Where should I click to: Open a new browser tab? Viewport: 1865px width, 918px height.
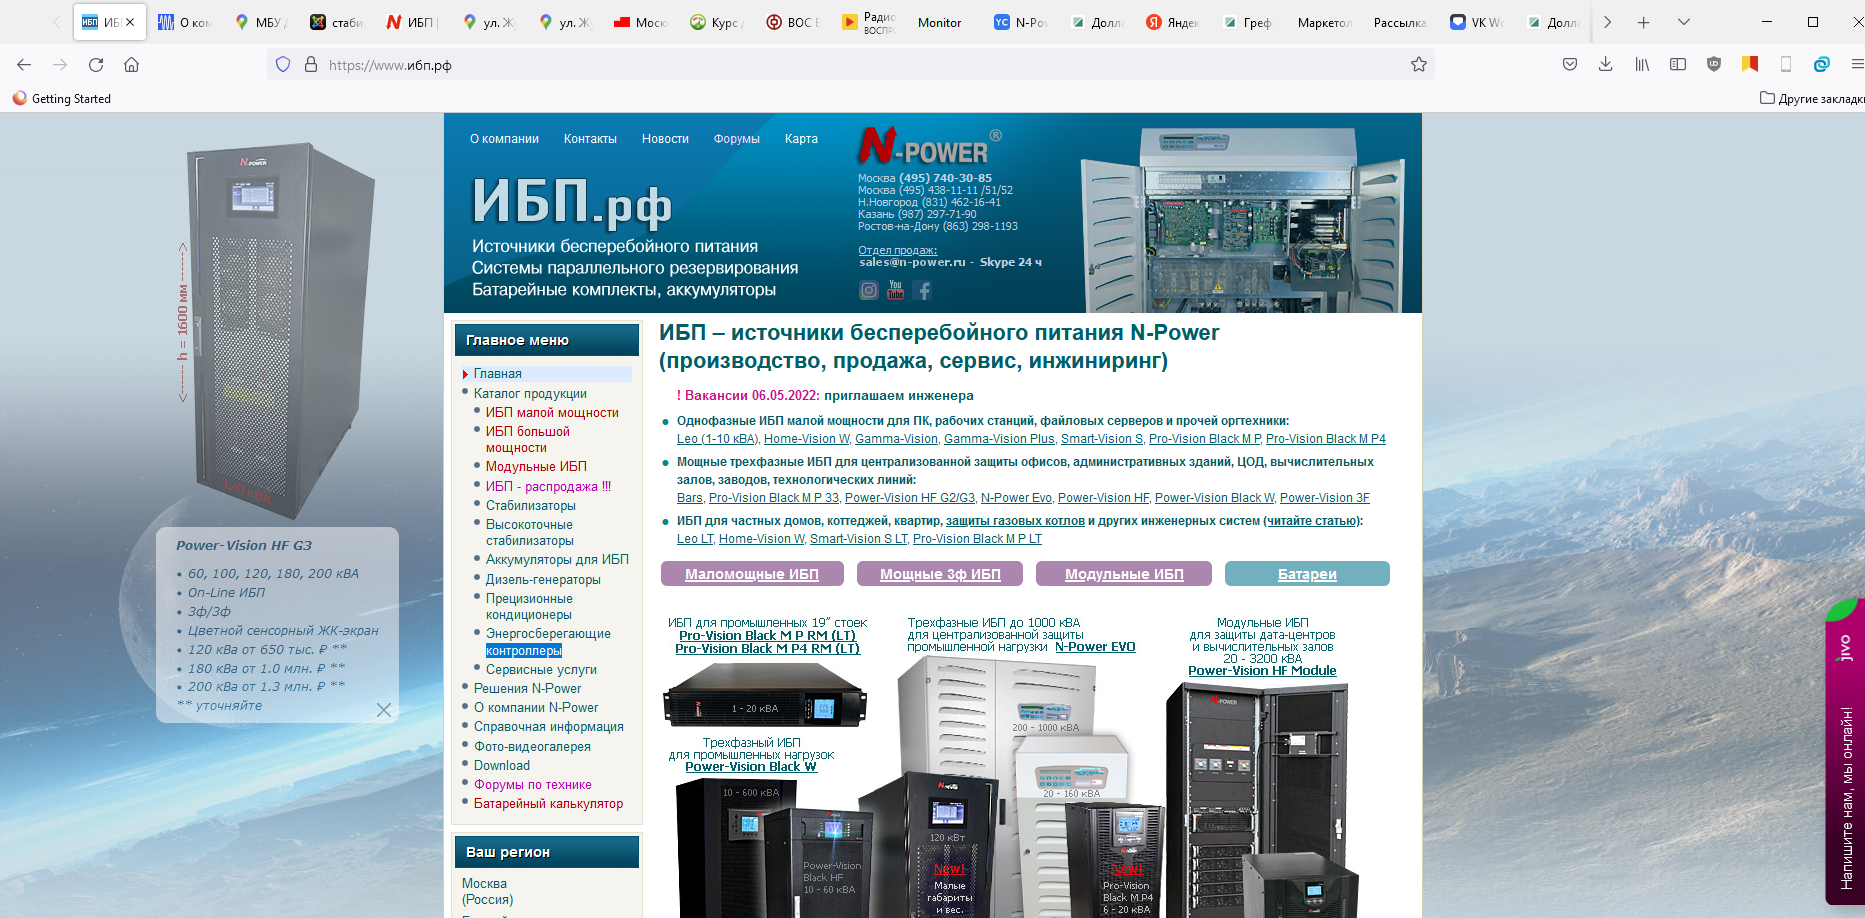[x=1644, y=22]
